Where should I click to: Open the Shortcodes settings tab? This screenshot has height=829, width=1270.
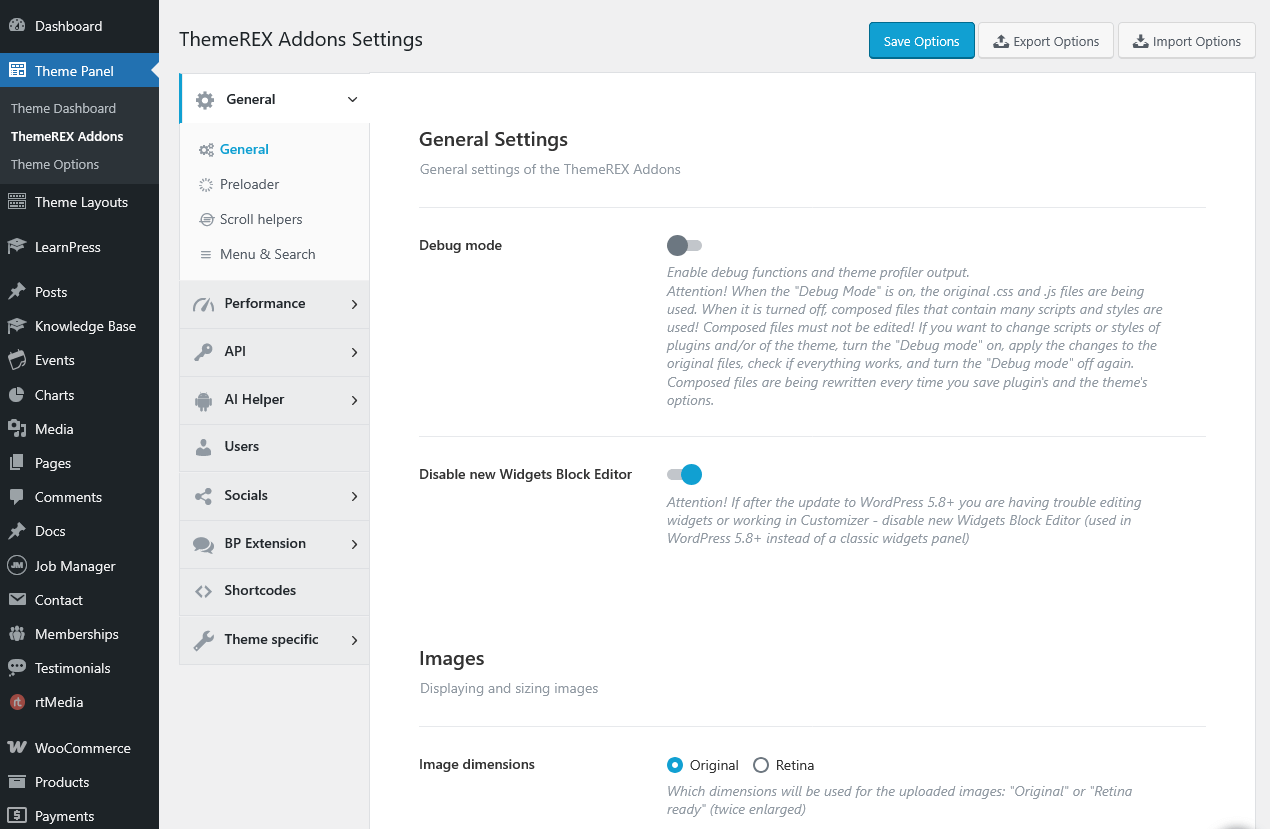click(x=275, y=591)
